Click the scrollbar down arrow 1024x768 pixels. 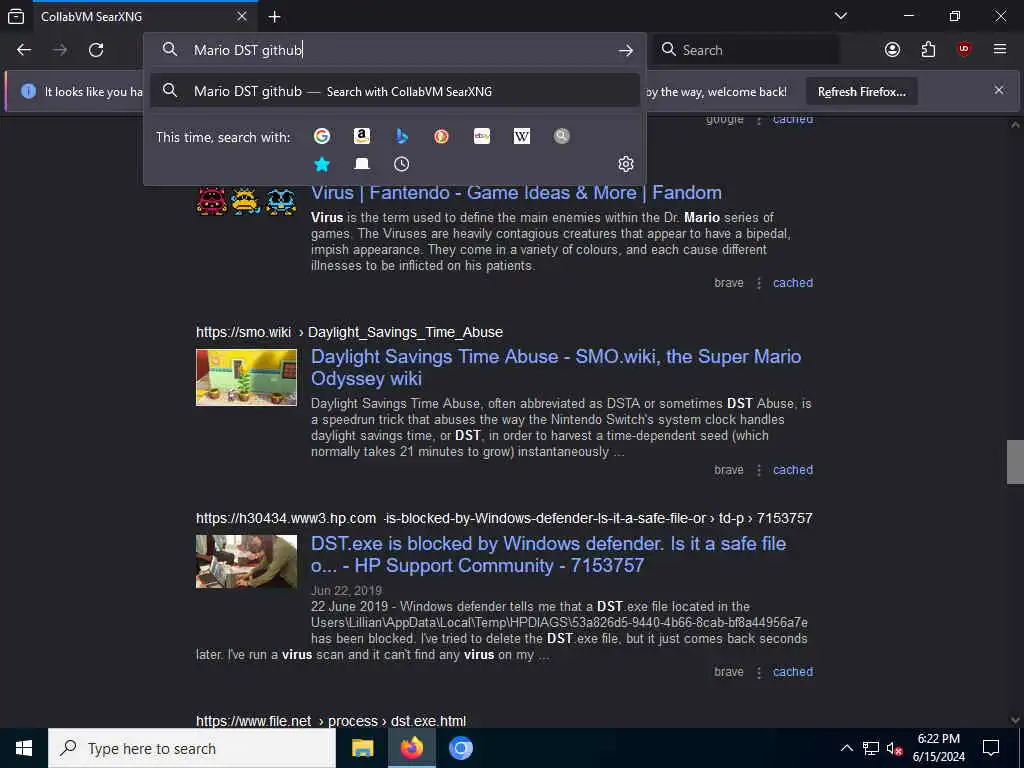click(1015, 720)
